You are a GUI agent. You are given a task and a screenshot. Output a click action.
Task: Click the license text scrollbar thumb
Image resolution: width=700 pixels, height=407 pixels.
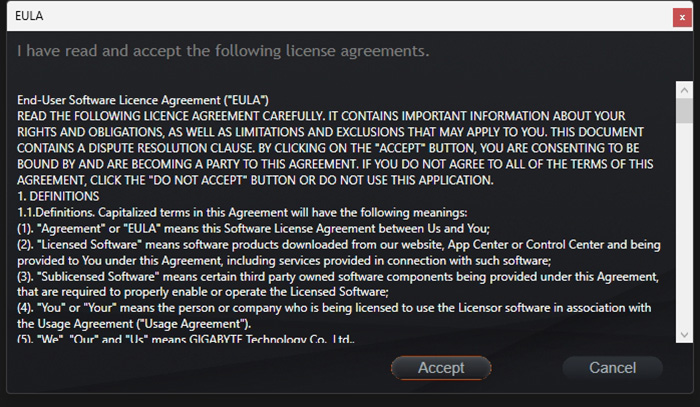tap(684, 111)
